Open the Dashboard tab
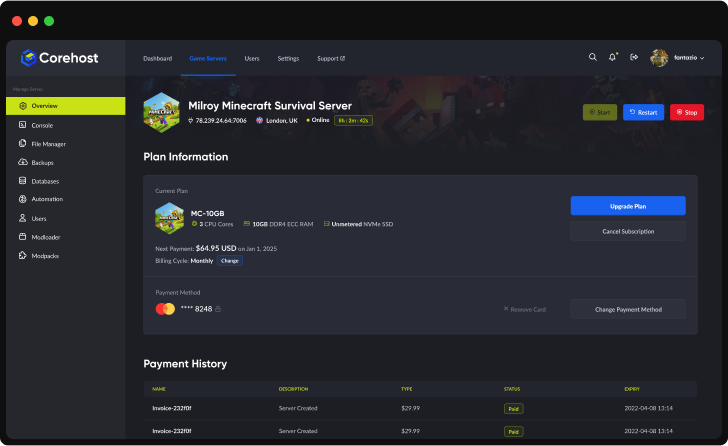Screen dimensions: 728x446 tap(157, 58)
